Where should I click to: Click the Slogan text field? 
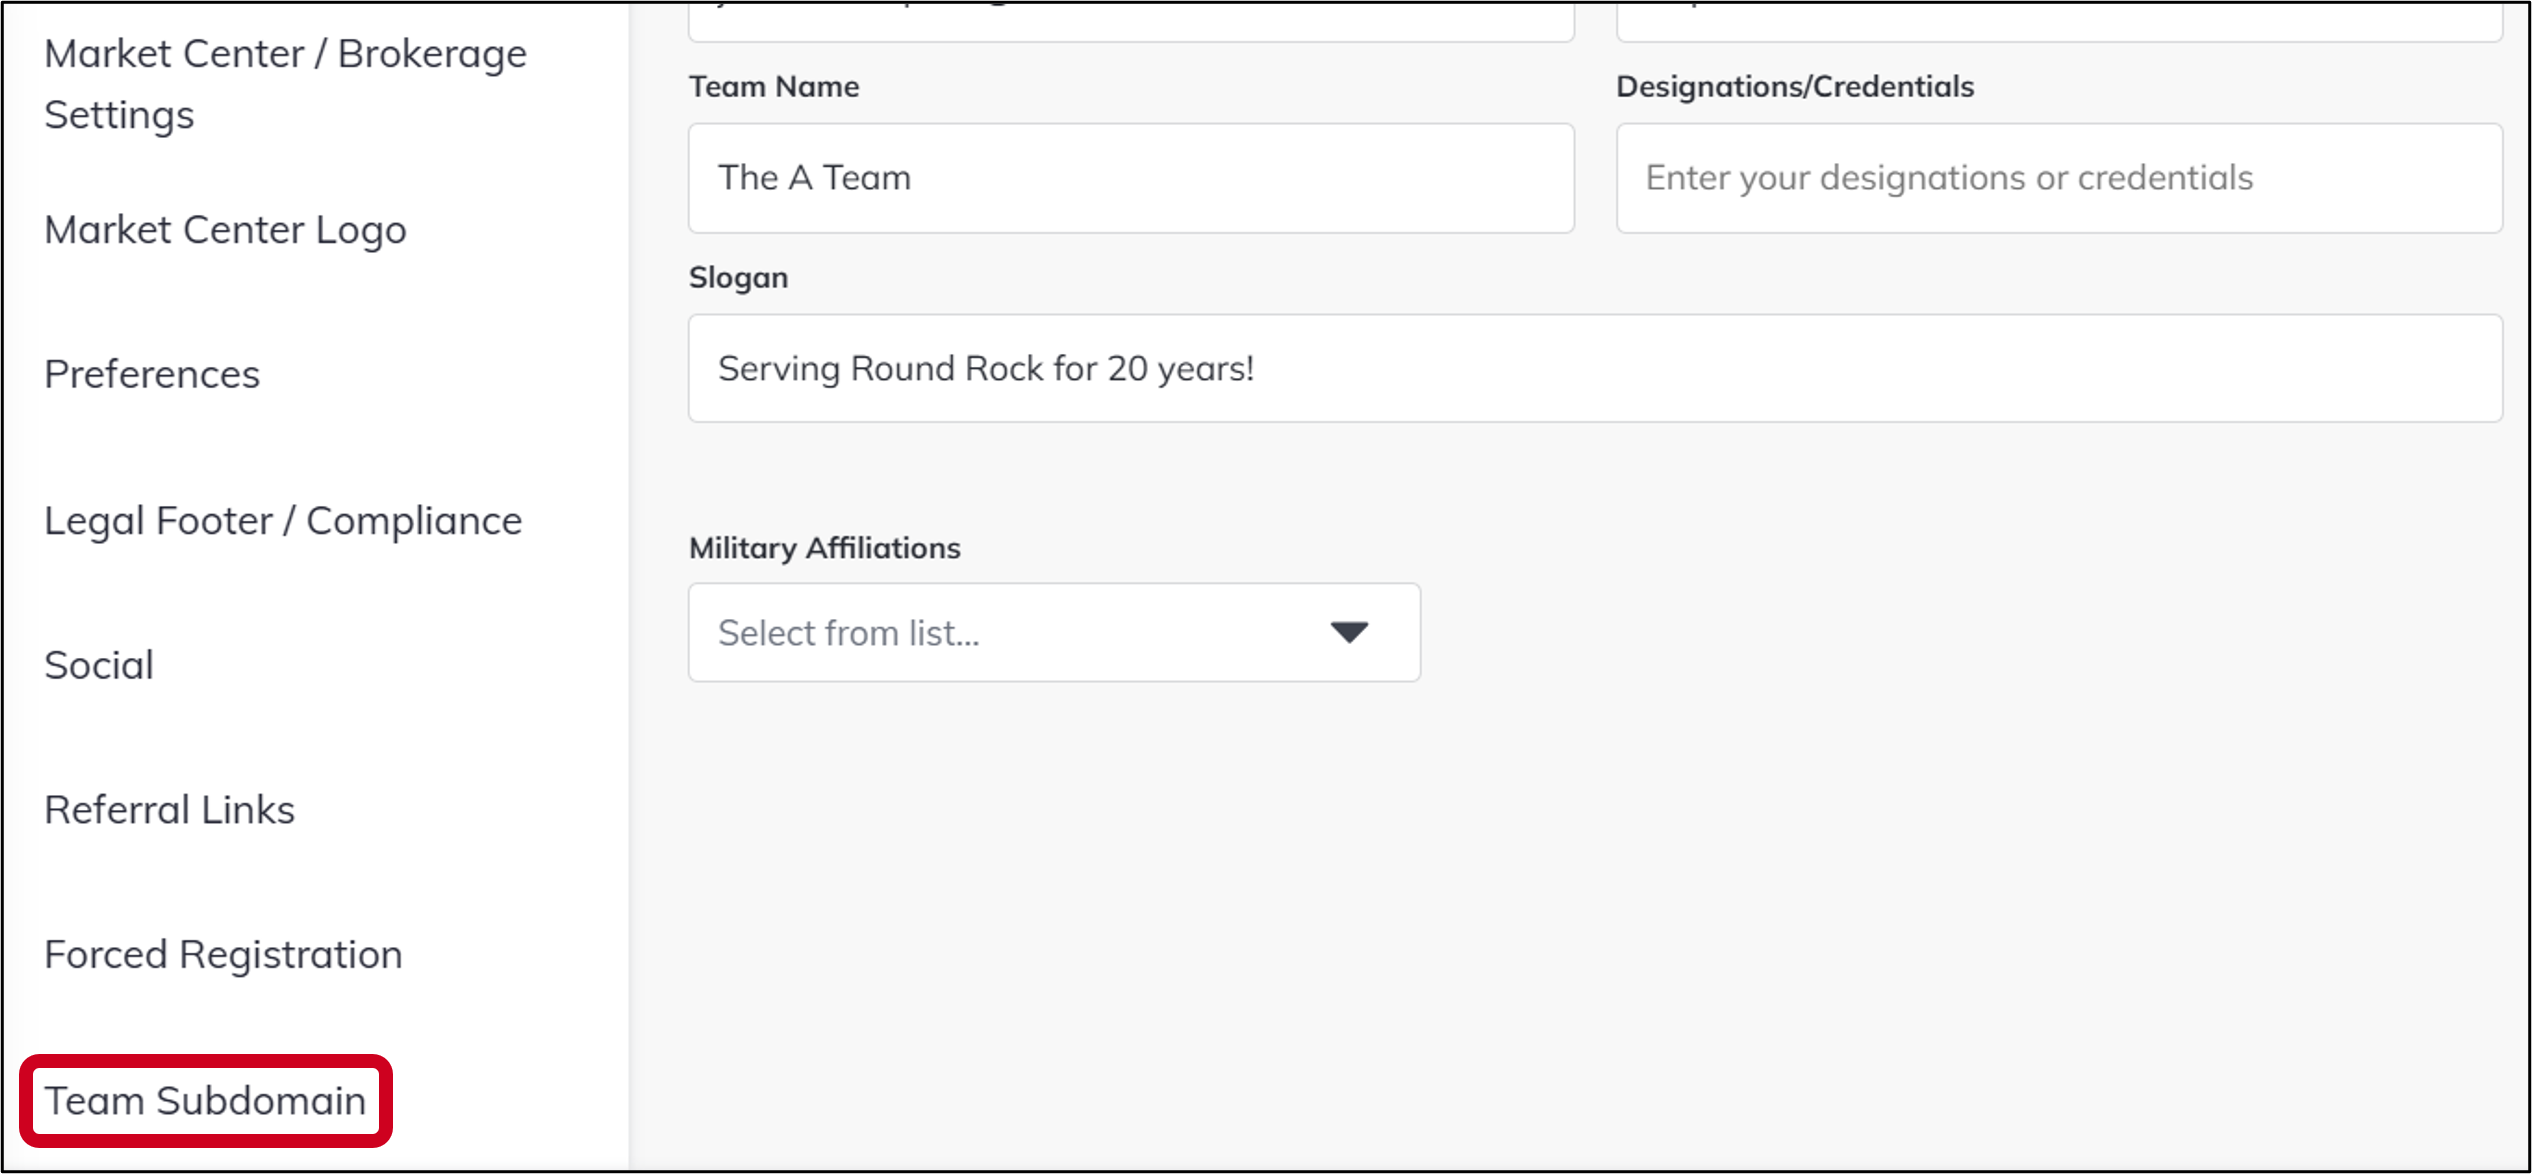[1595, 368]
